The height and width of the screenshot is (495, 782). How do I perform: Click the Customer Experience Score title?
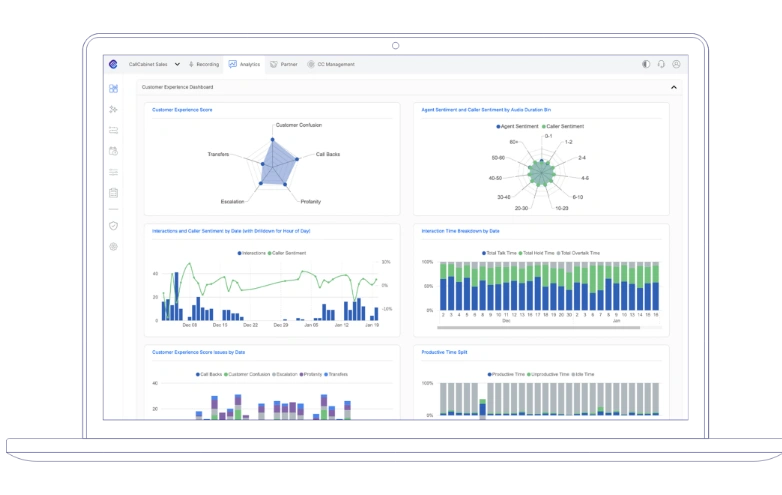pyautogui.click(x=182, y=109)
